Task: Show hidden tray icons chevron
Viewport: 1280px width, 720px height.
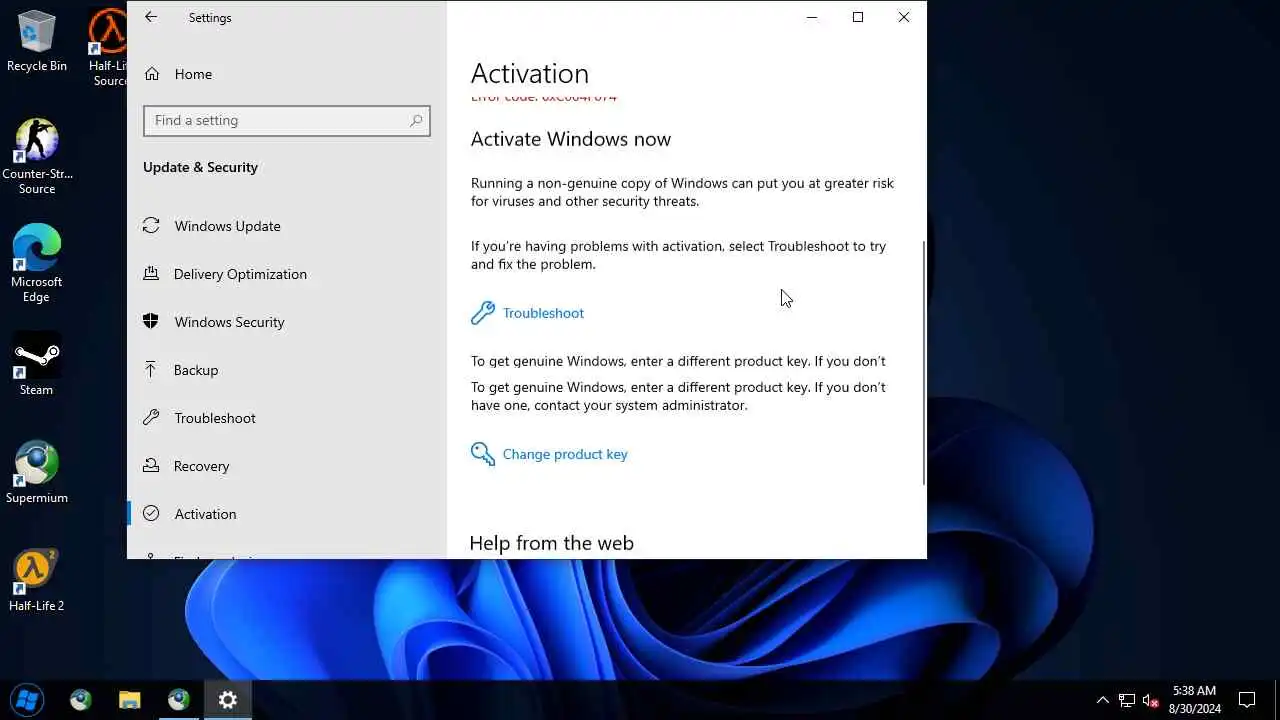Action: click(x=1103, y=700)
